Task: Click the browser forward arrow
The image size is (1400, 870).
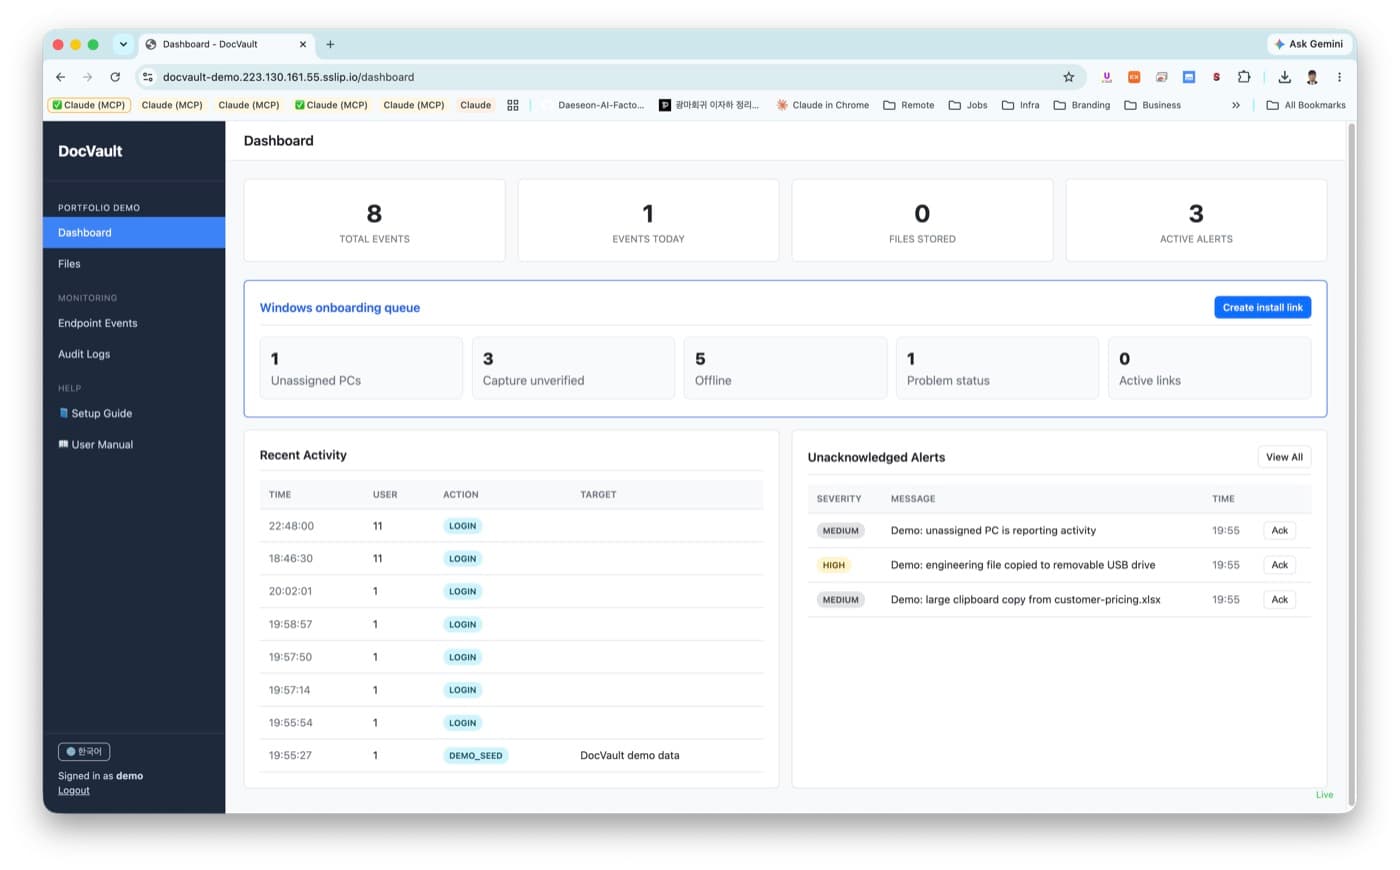Action: coord(88,77)
